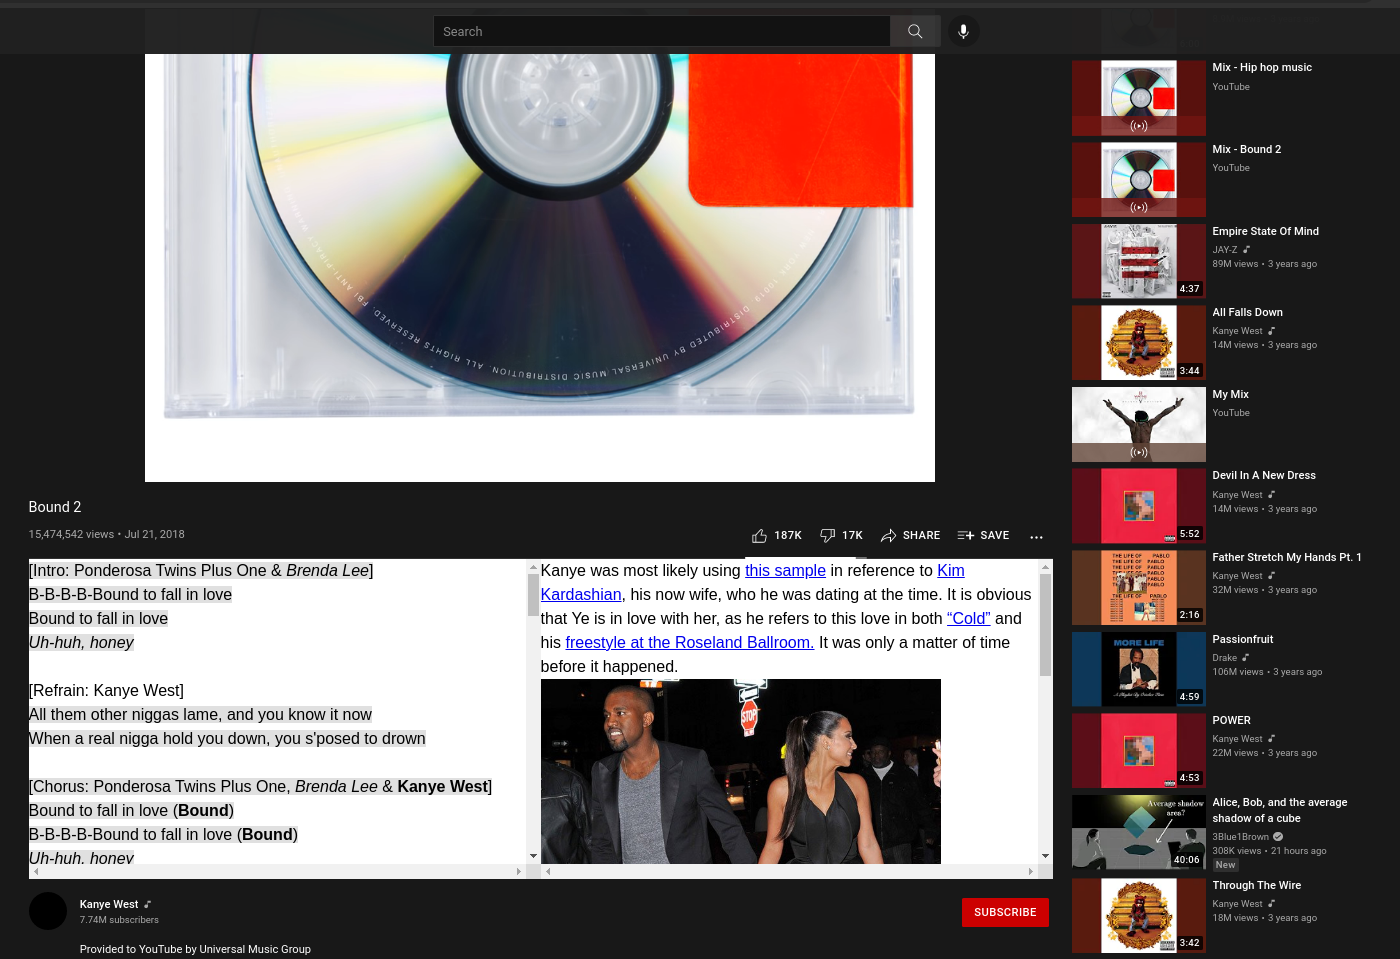Play Empire State Of Mind thumbnail
This screenshot has width=1400, height=959.
click(1139, 261)
